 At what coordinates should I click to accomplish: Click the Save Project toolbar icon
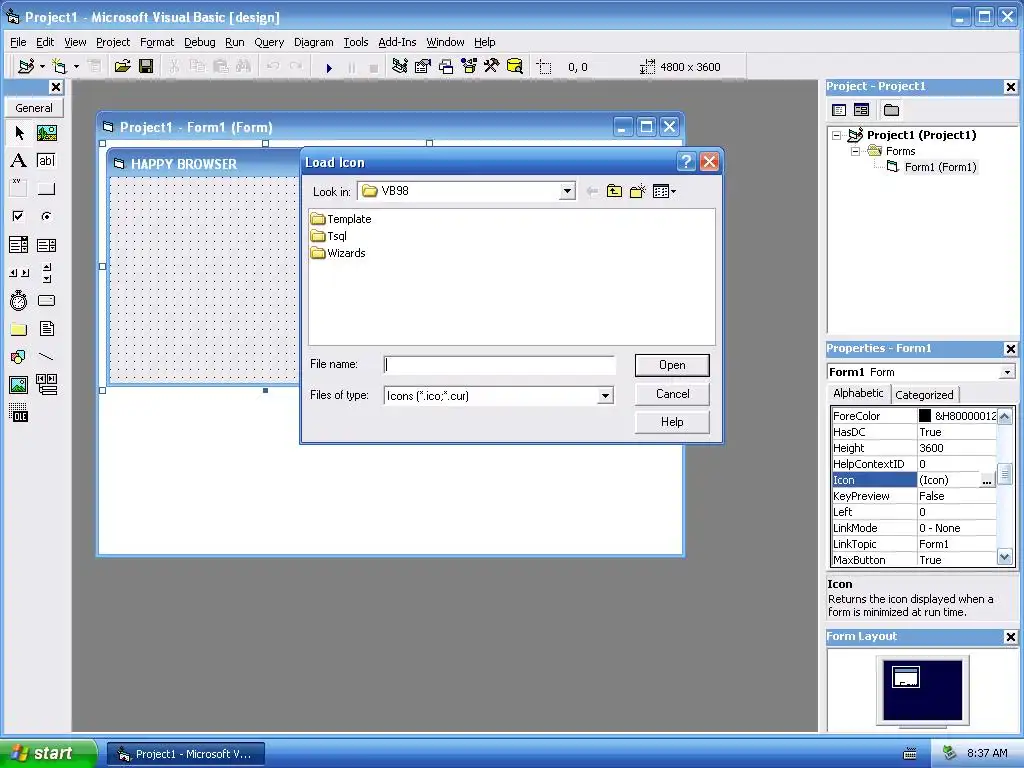pyautogui.click(x=146, y=66)
